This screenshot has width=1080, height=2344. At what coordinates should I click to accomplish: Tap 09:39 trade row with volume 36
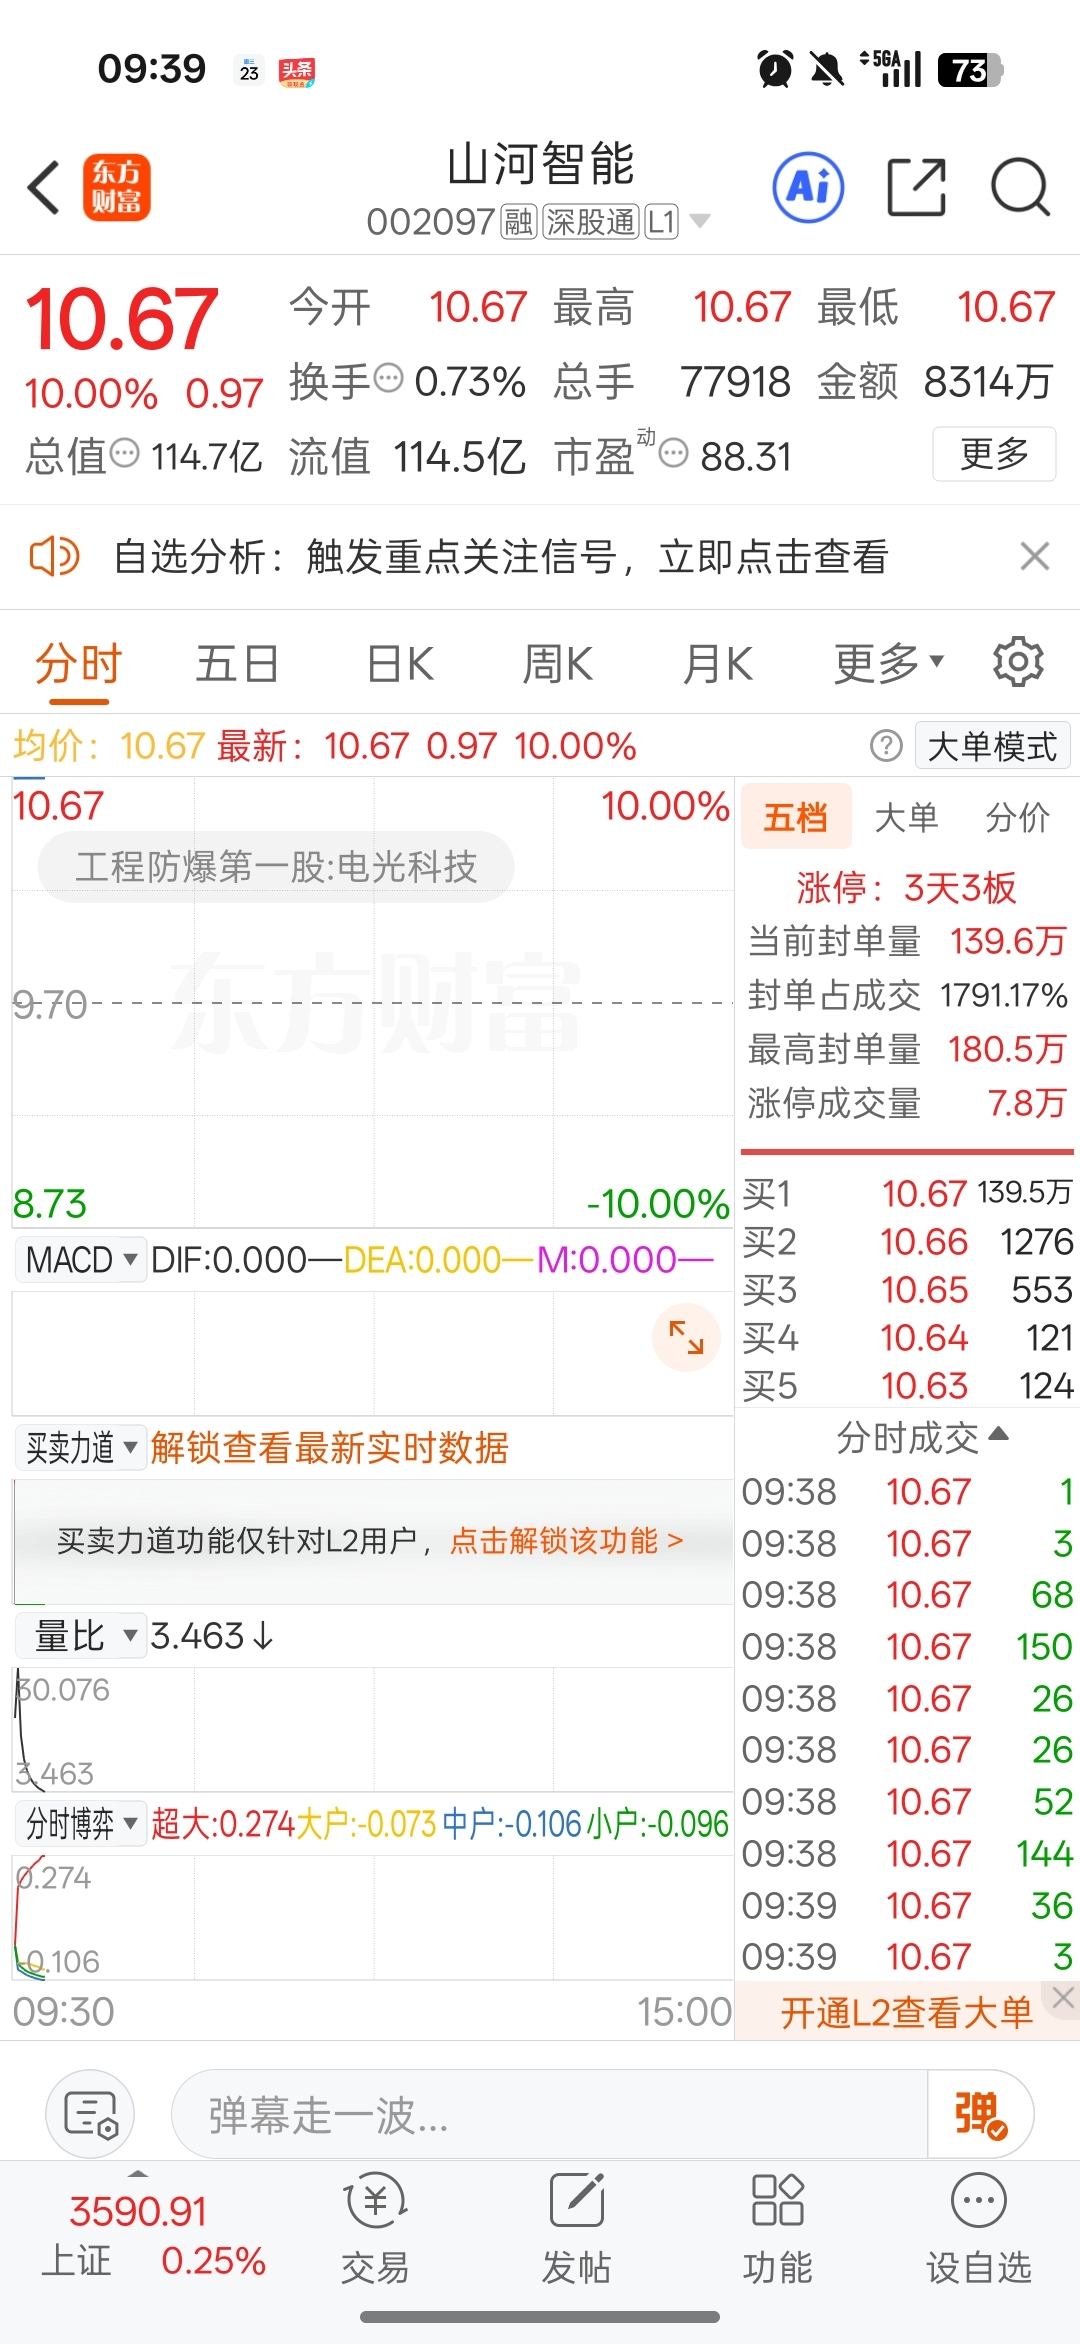click(907, 1905)
